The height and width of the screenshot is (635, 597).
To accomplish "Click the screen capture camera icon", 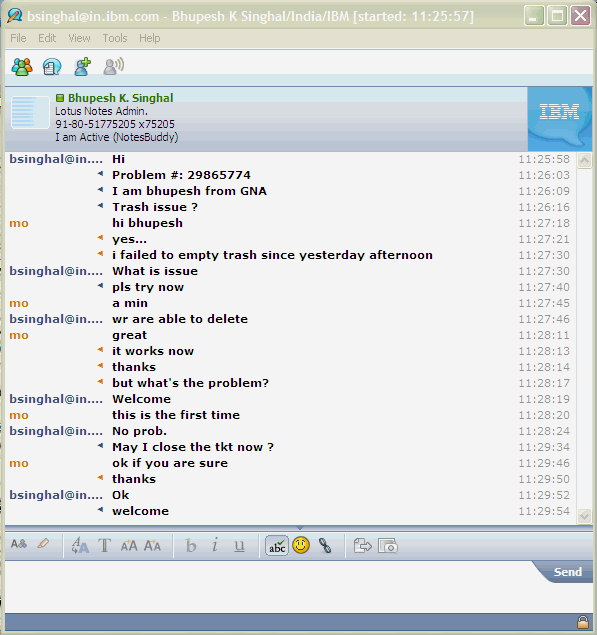I will [x=388, y=546].
